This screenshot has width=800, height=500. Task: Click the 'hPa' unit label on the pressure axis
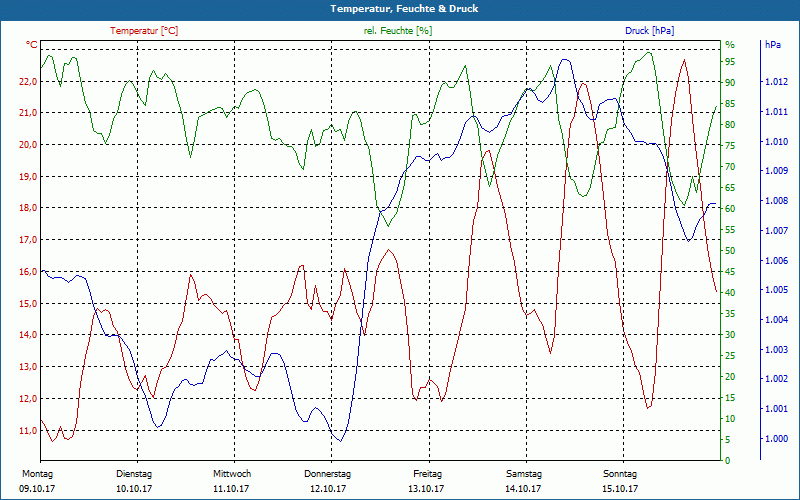pyautogui.click(x=773, y=45)
